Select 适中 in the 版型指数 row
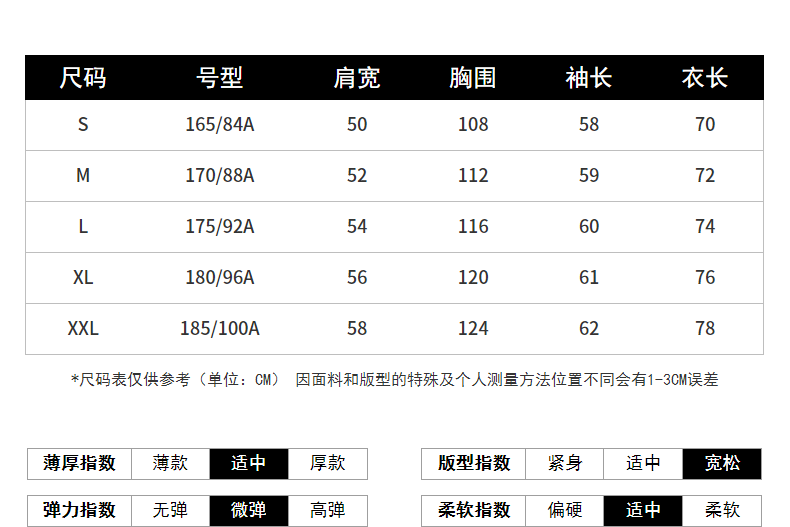This screenshot has width=790, height=527. point(643,464)
